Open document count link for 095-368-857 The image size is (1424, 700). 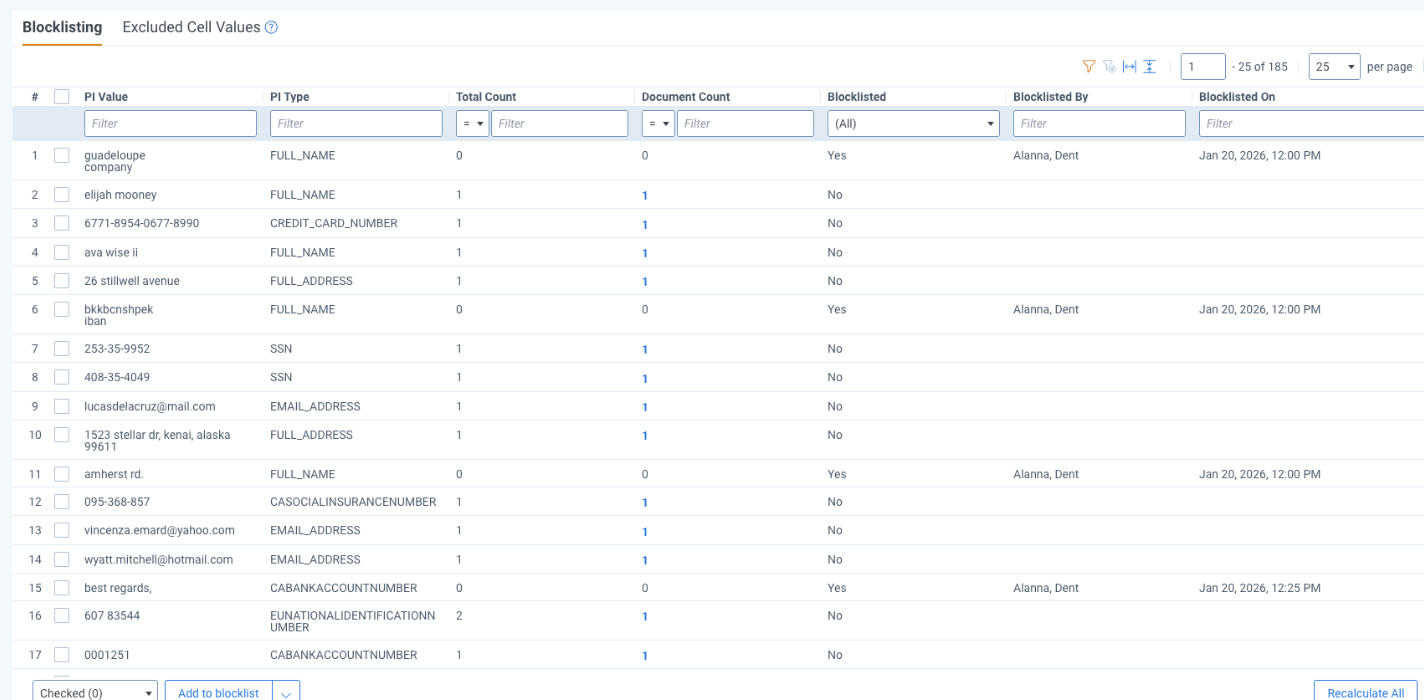pos(645,503)
